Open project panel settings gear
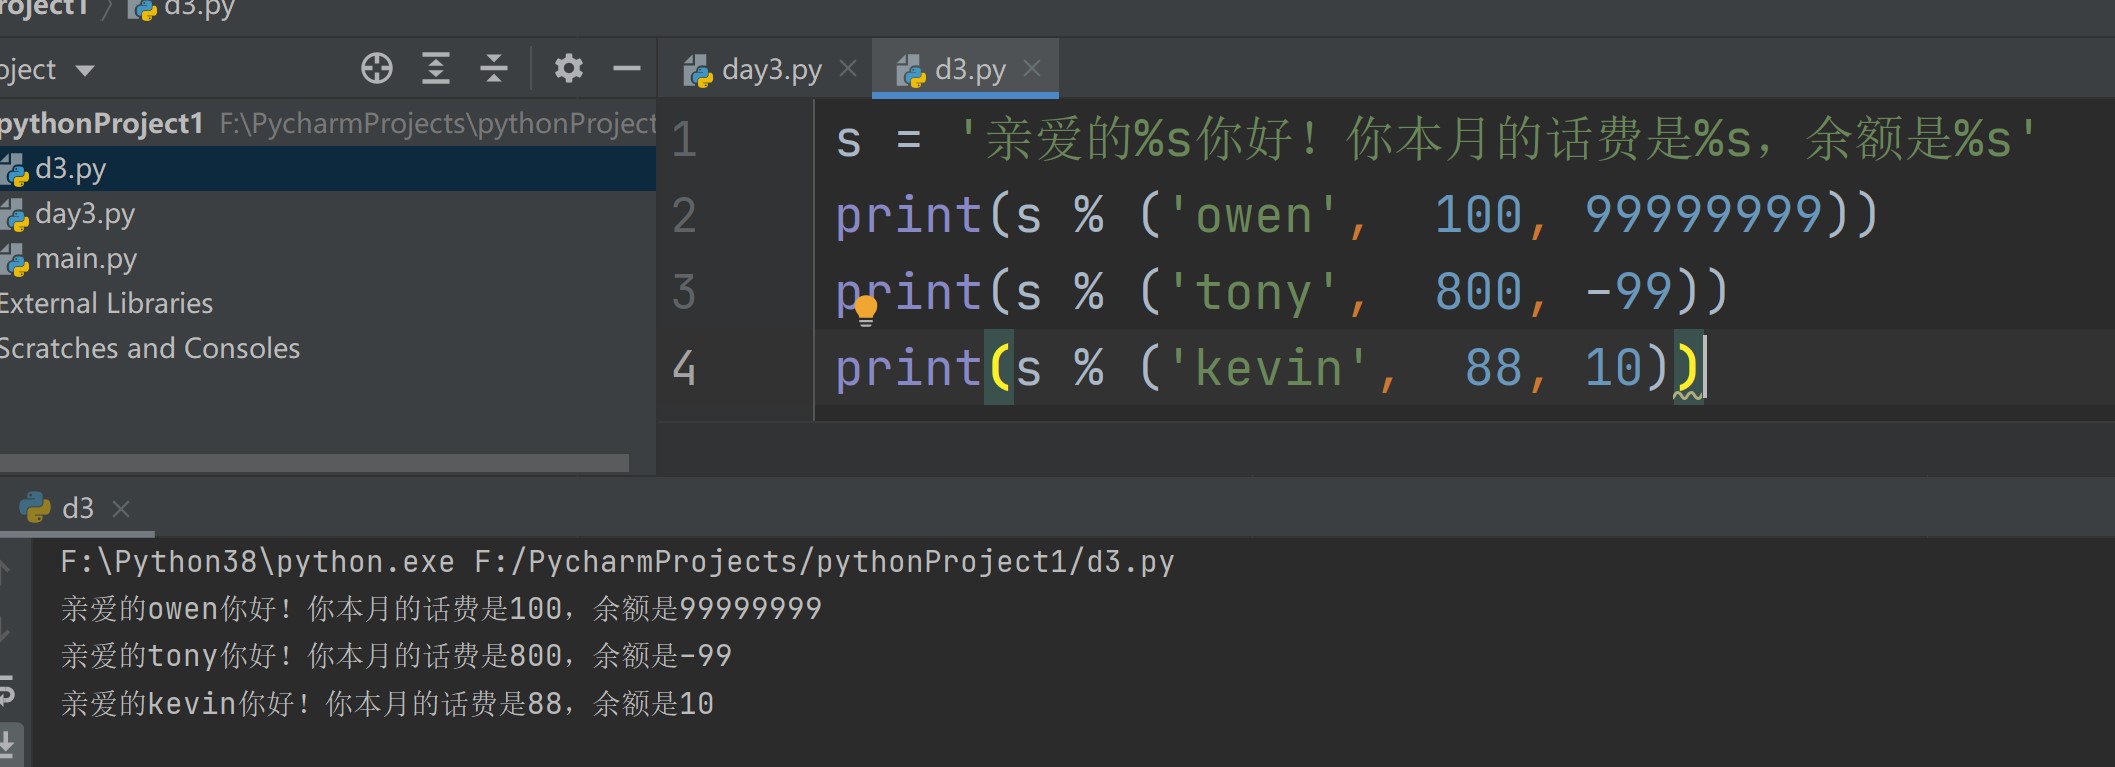Screen dimensions: 2115x767 pyautogui.click(x=568, y=69)
